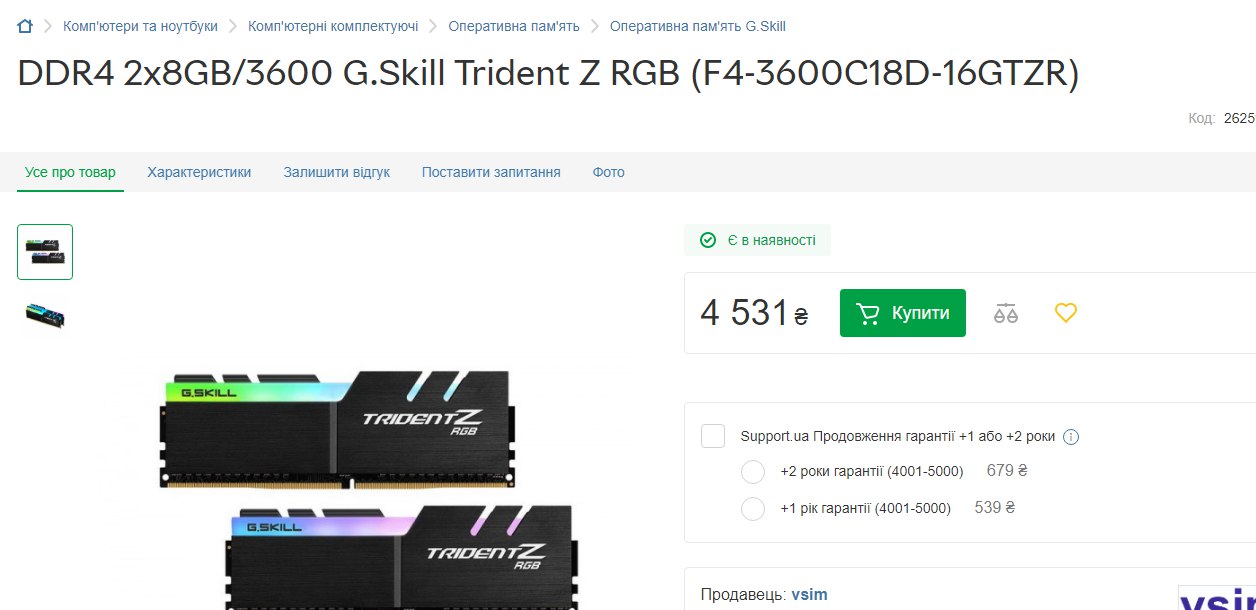Open warranty extension info icon
This screenshot has width=1256, height=610.
[x=1071, y=437]
